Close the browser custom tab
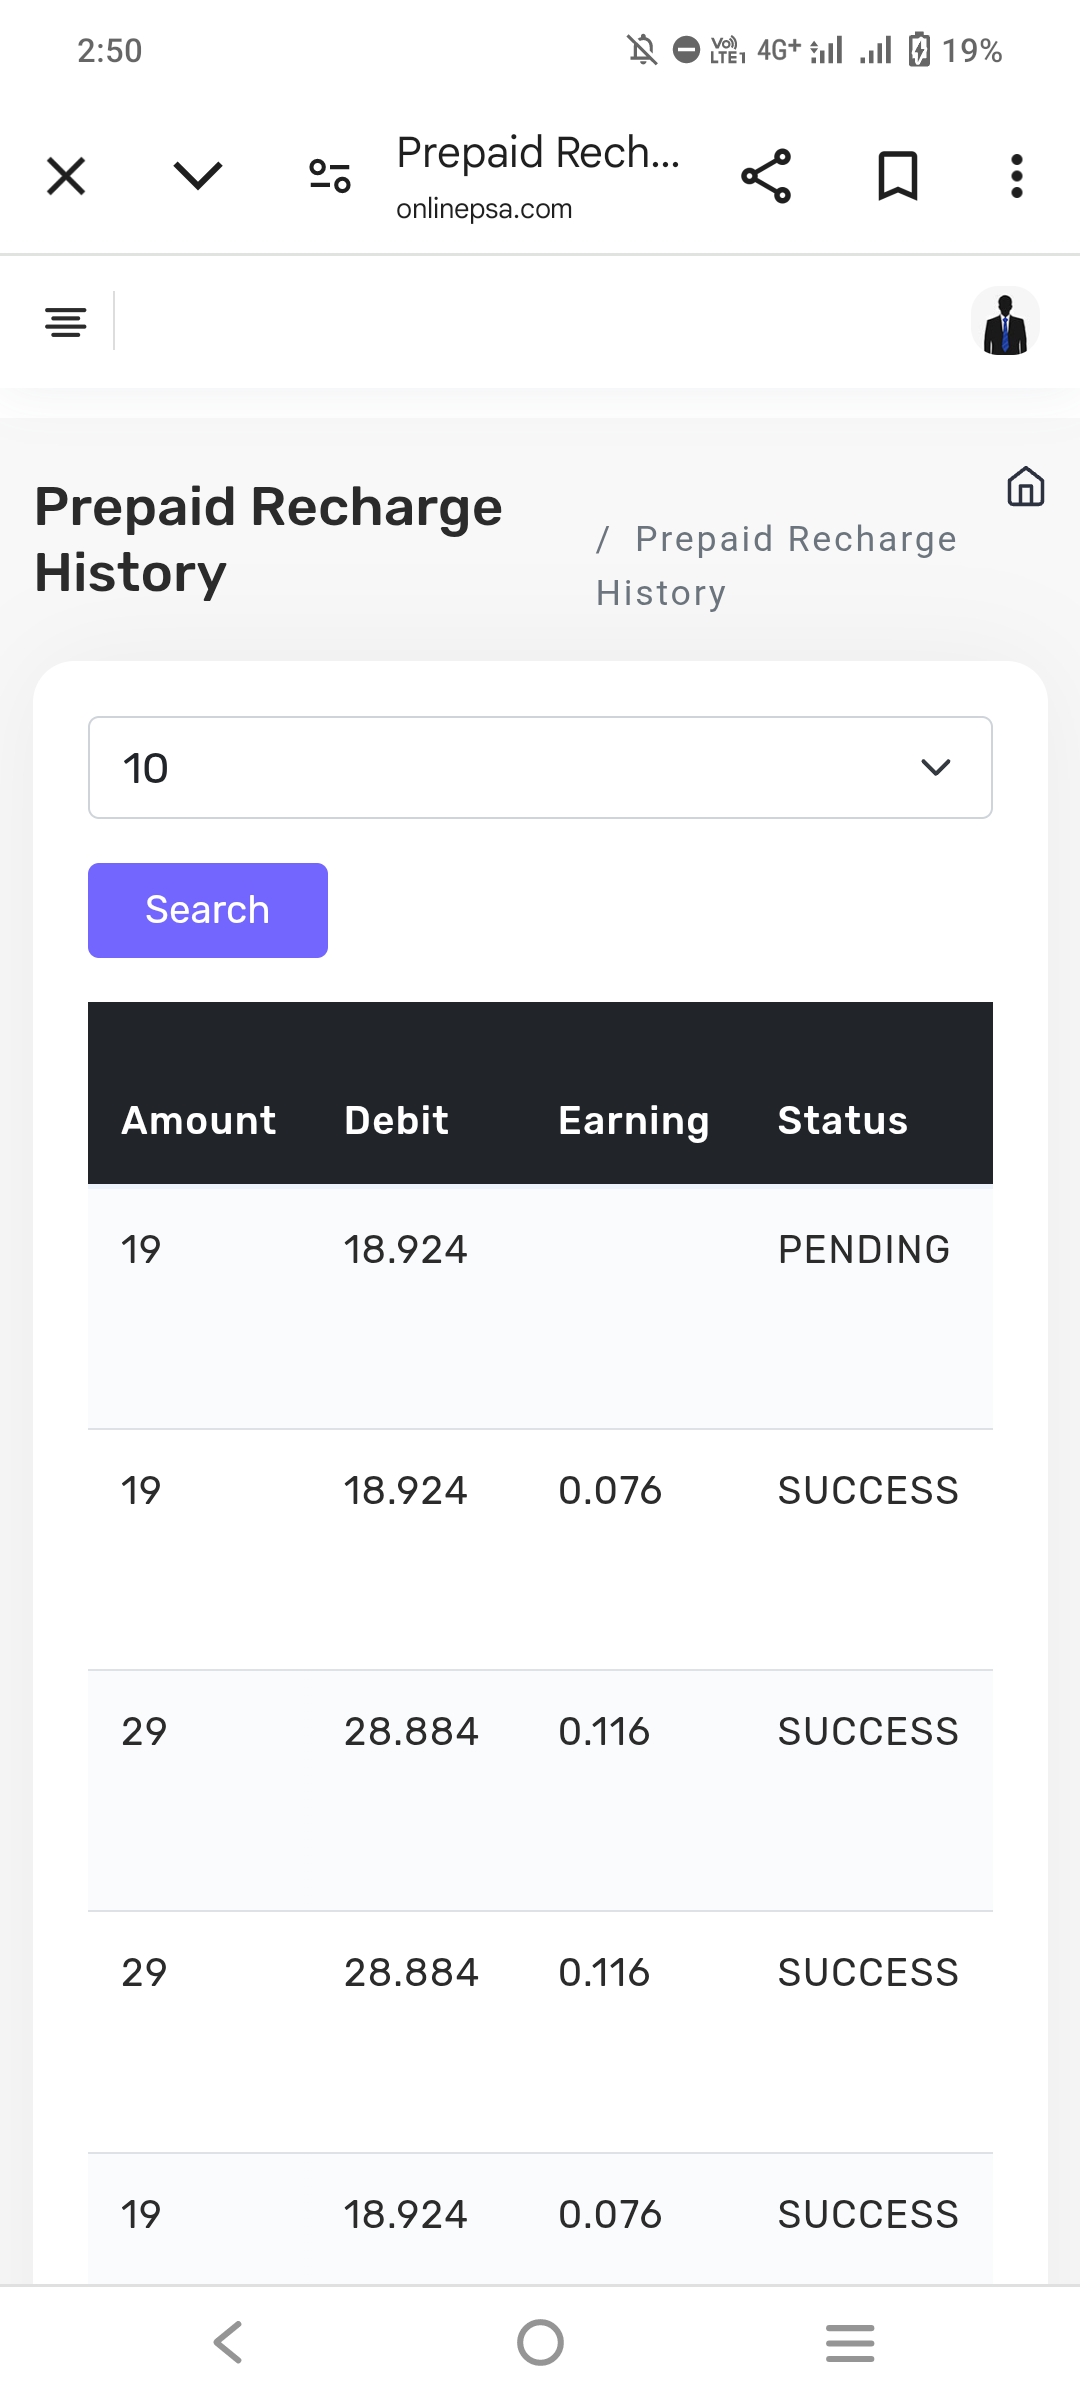This screenshot has height=2400, width=1080. point(66,177)
